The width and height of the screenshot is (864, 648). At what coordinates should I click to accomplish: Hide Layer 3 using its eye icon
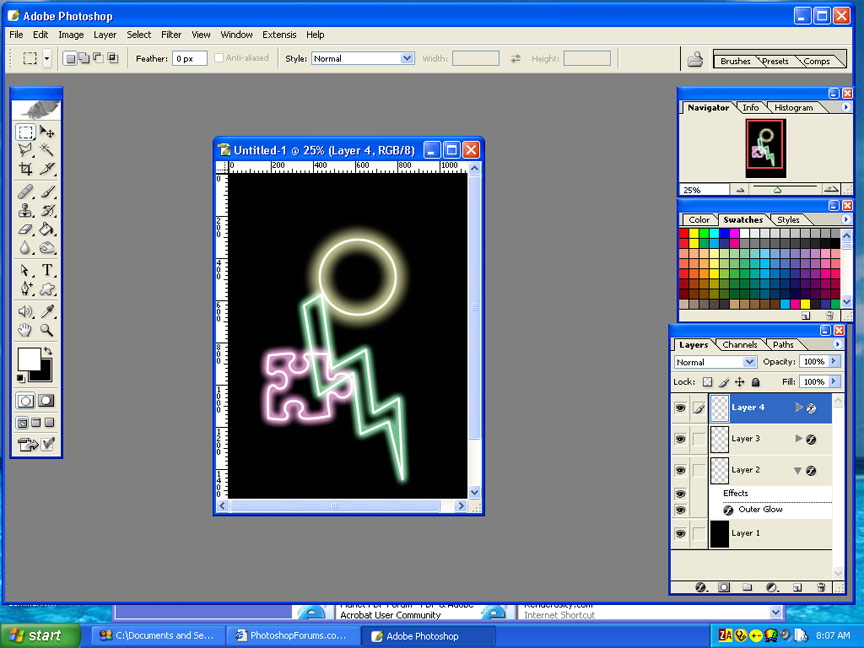(x=680, y=439)
